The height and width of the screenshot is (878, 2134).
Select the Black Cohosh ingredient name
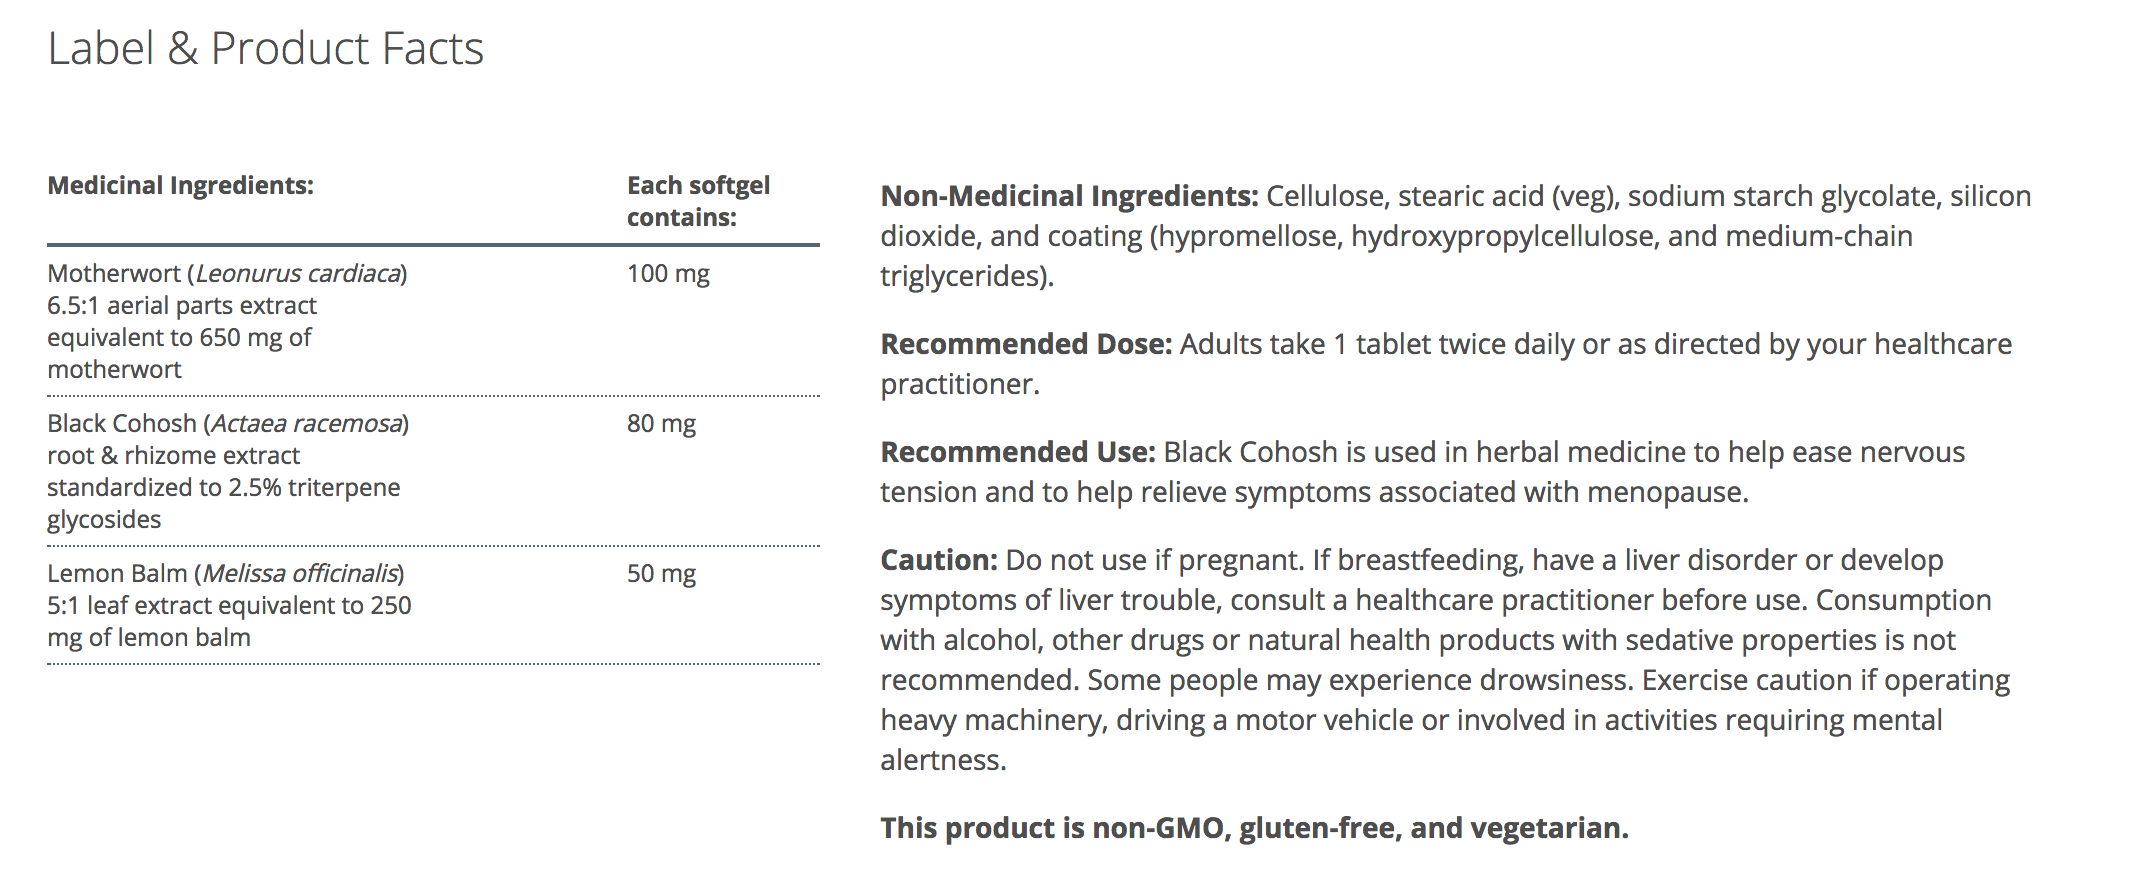122,424
